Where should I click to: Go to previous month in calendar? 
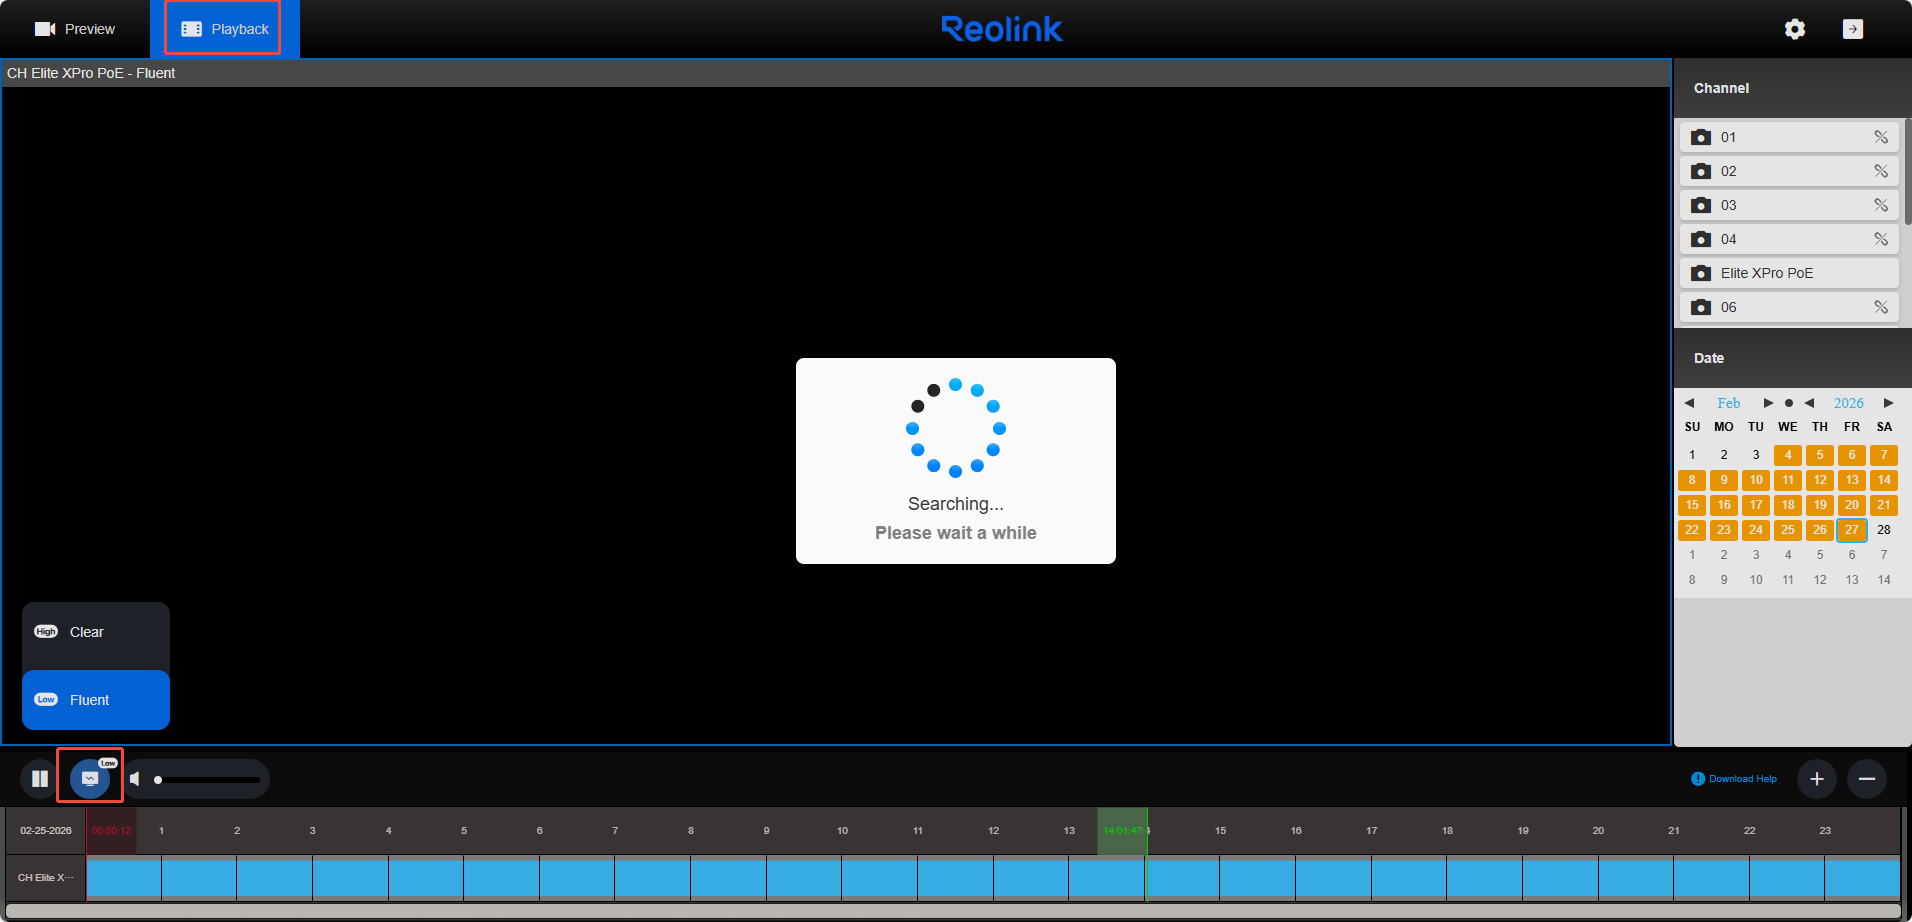1689,403
